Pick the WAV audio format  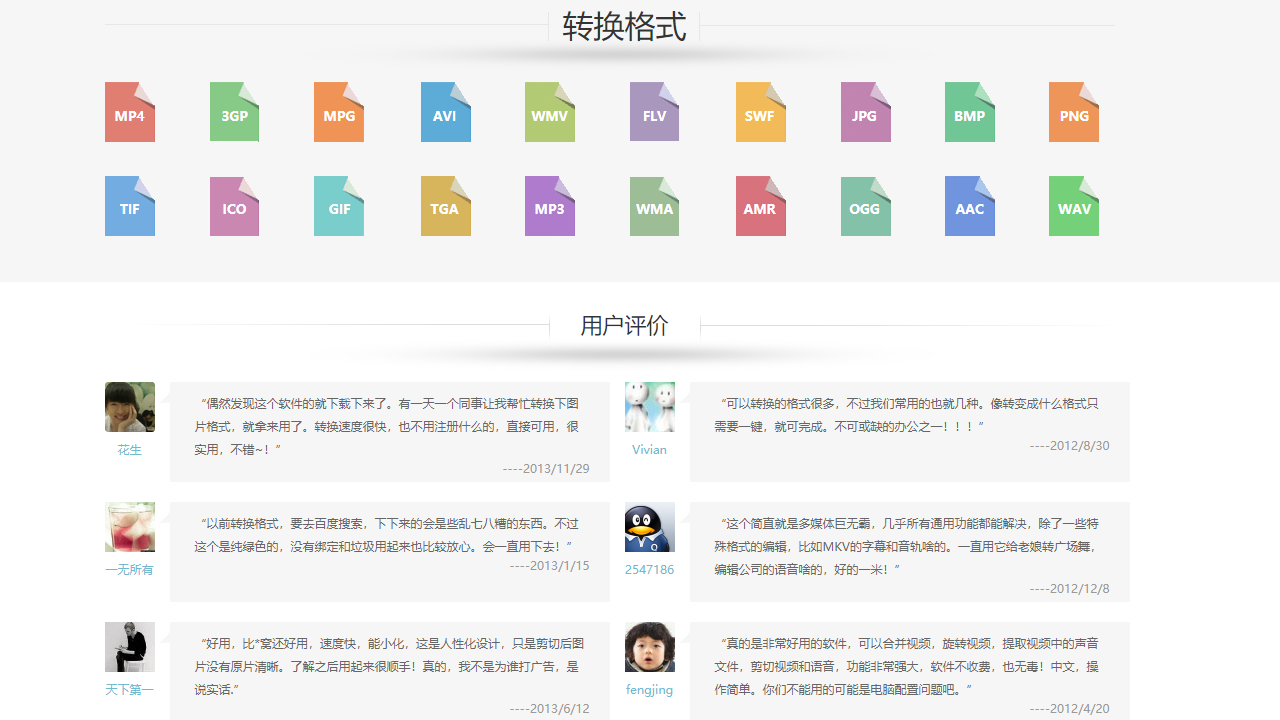tap(1073, 206)
